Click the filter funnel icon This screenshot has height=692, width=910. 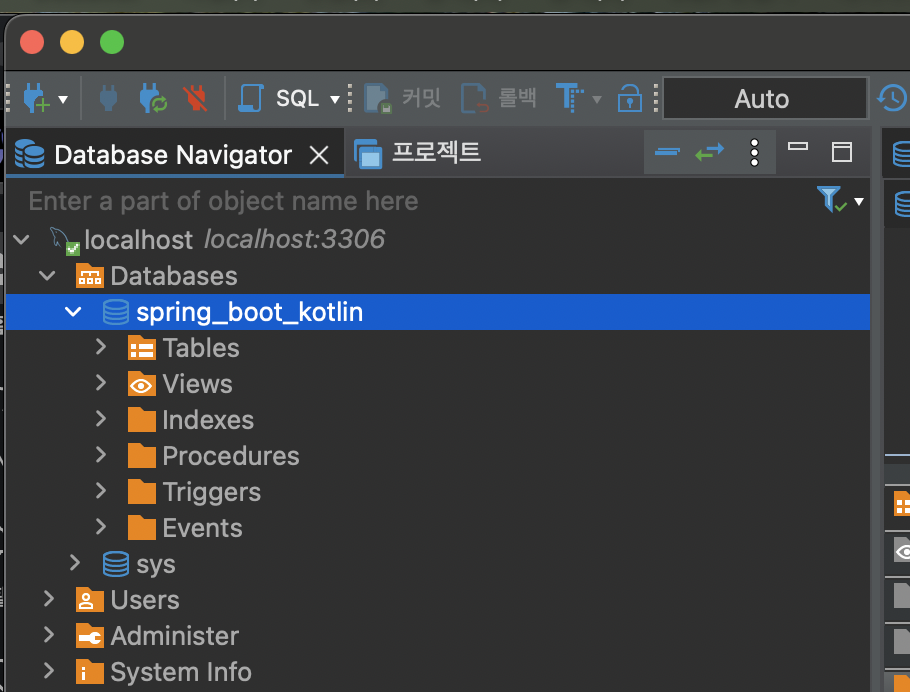click(x=831, y=199)
